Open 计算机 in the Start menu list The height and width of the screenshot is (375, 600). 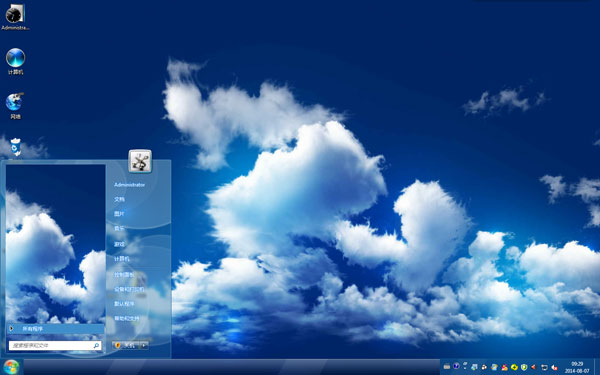[x=122, y=259]
